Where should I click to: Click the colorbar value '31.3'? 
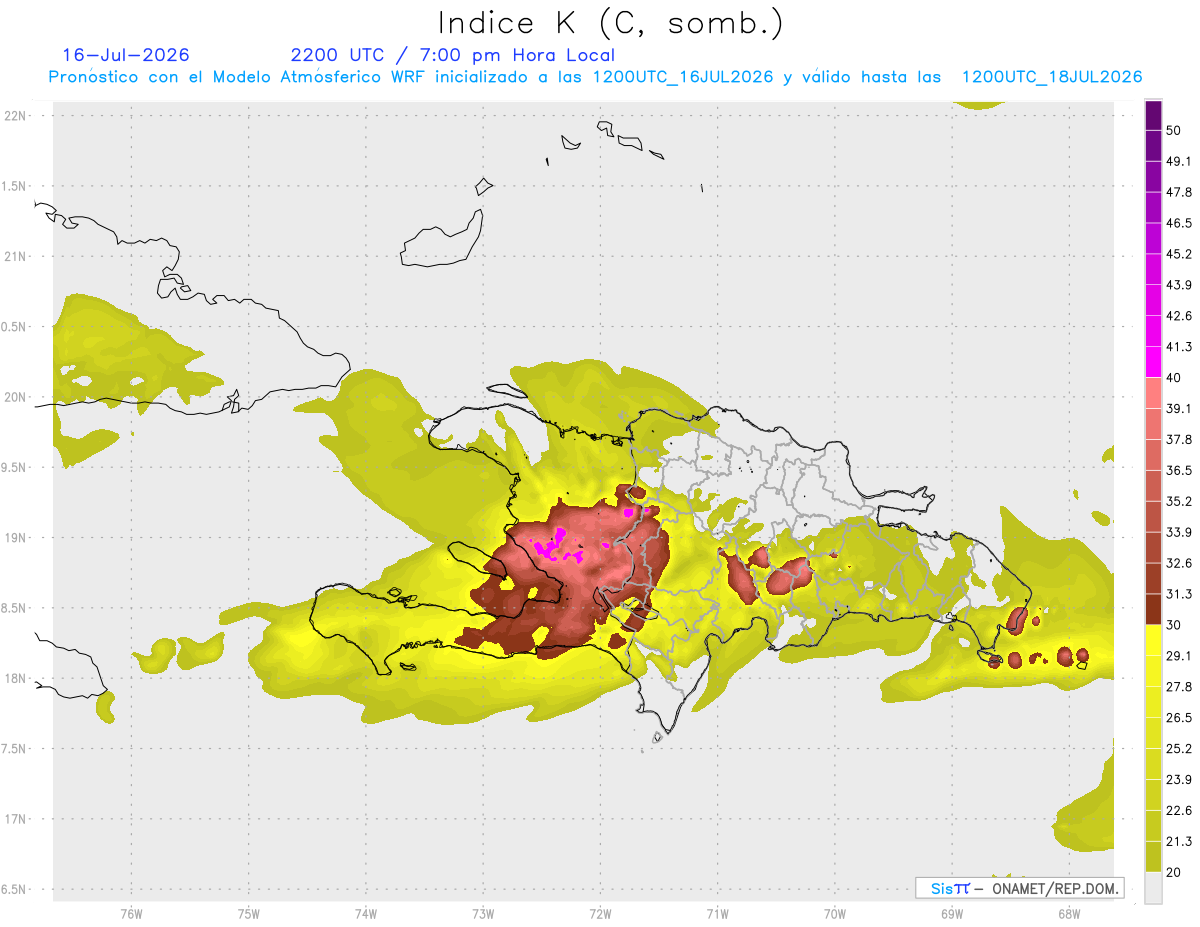coord(1179,594)
